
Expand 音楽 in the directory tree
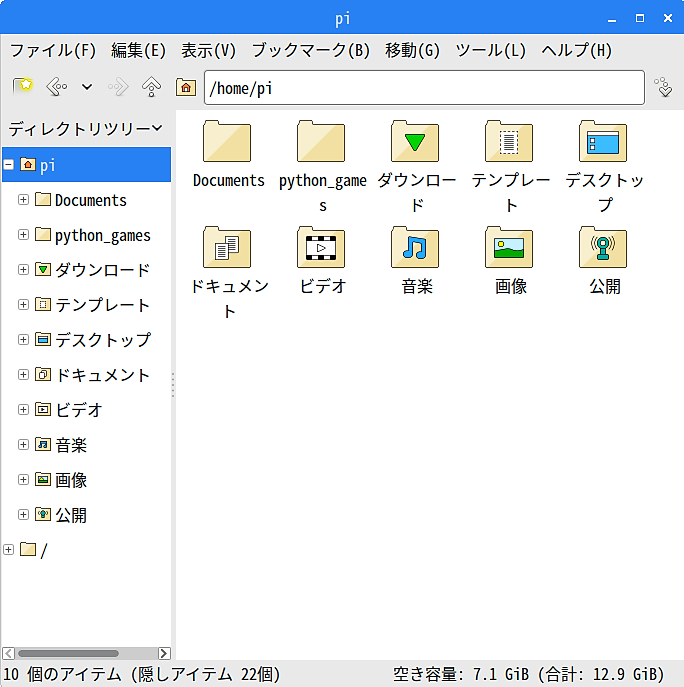click(23, 445)
